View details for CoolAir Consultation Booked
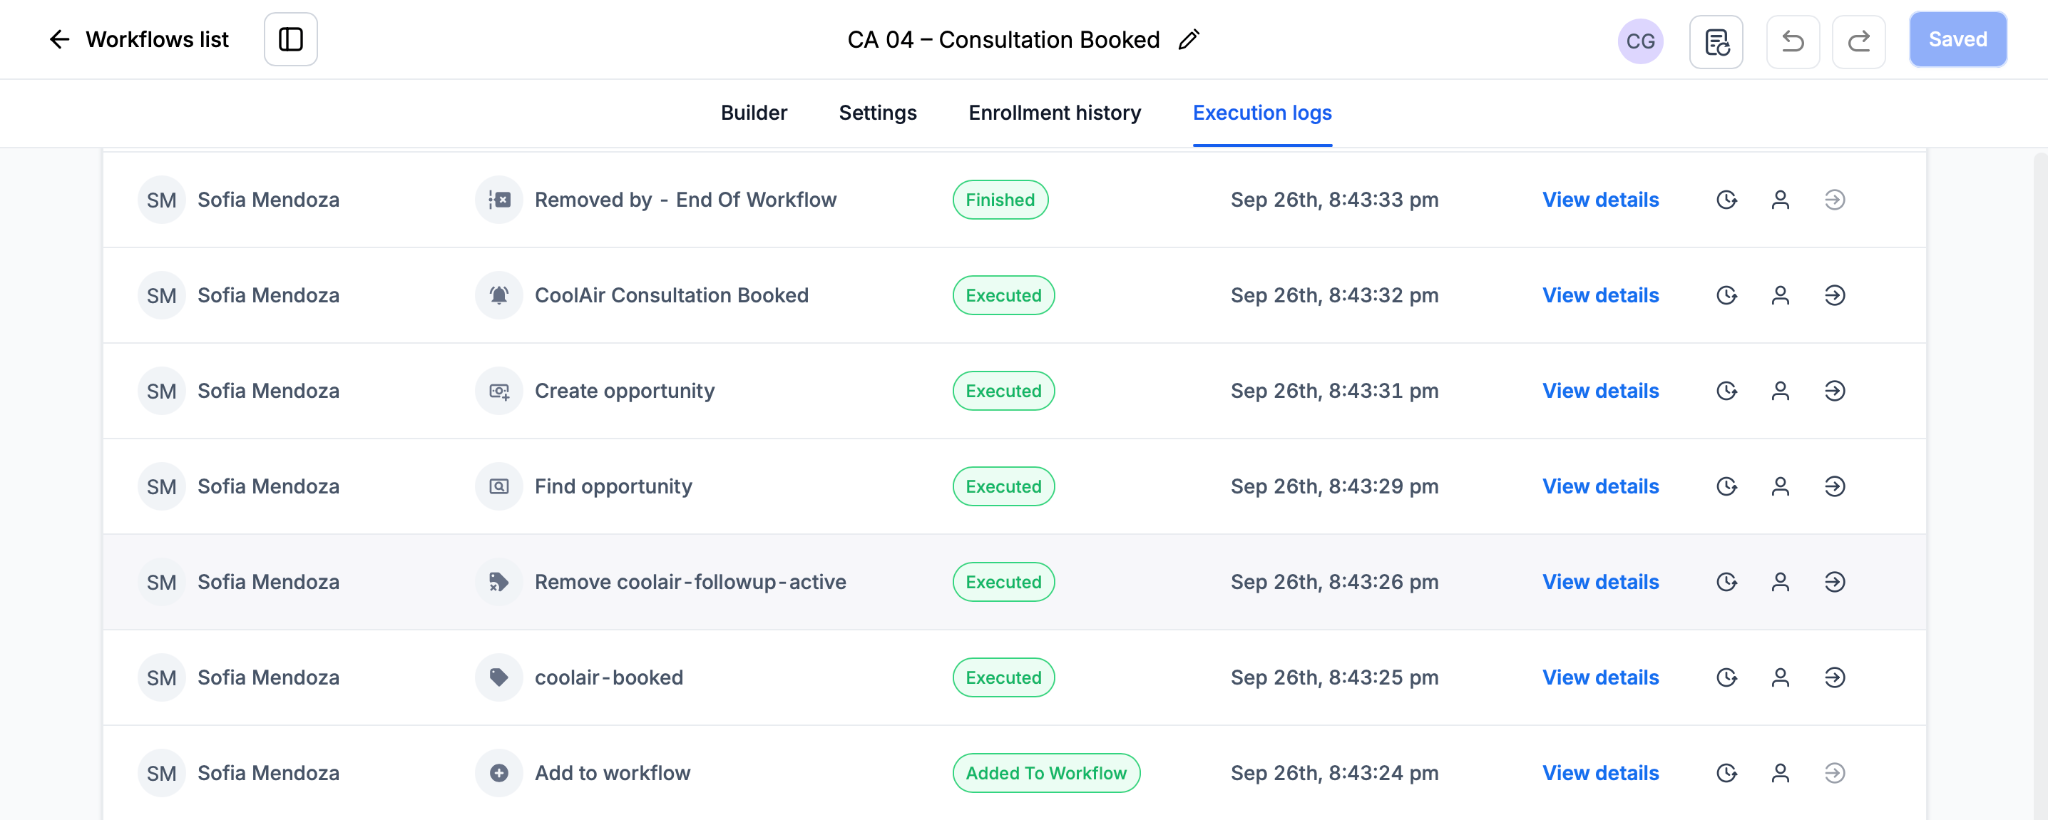 pyautogui.click(x=1600, y=295)
